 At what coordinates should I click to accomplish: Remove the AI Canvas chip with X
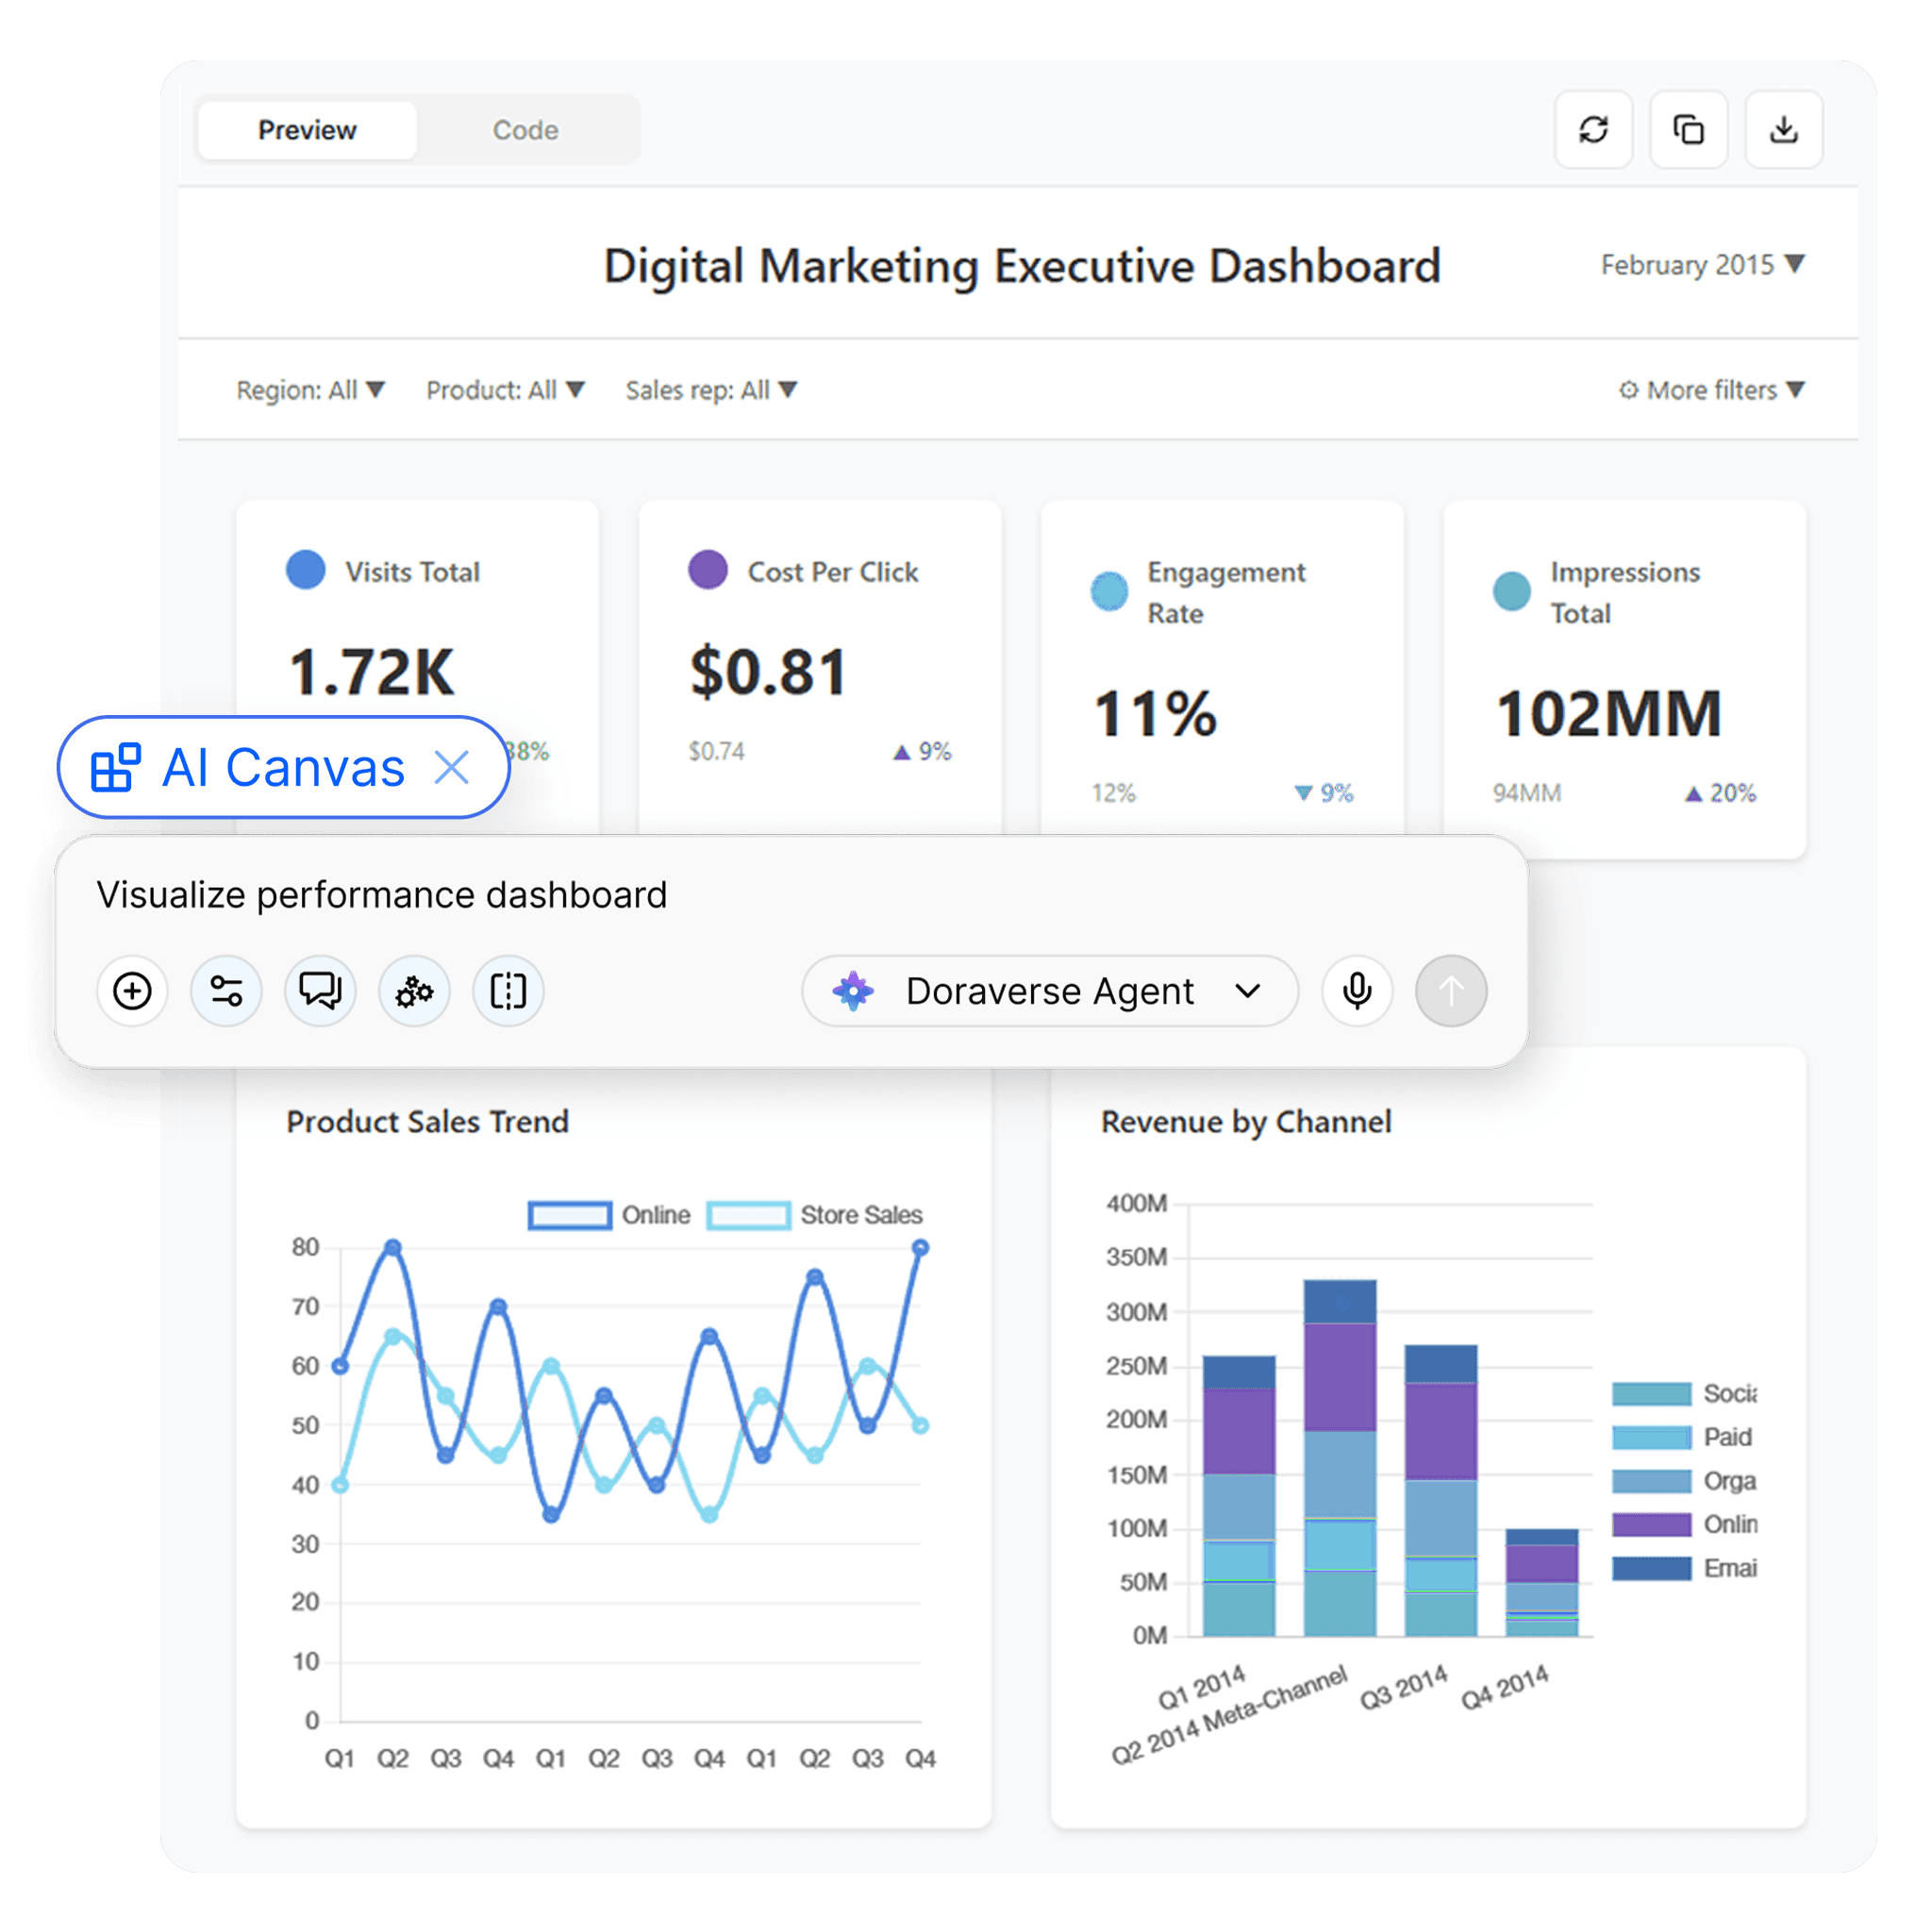pyautogui.click(x=452, y=768)
